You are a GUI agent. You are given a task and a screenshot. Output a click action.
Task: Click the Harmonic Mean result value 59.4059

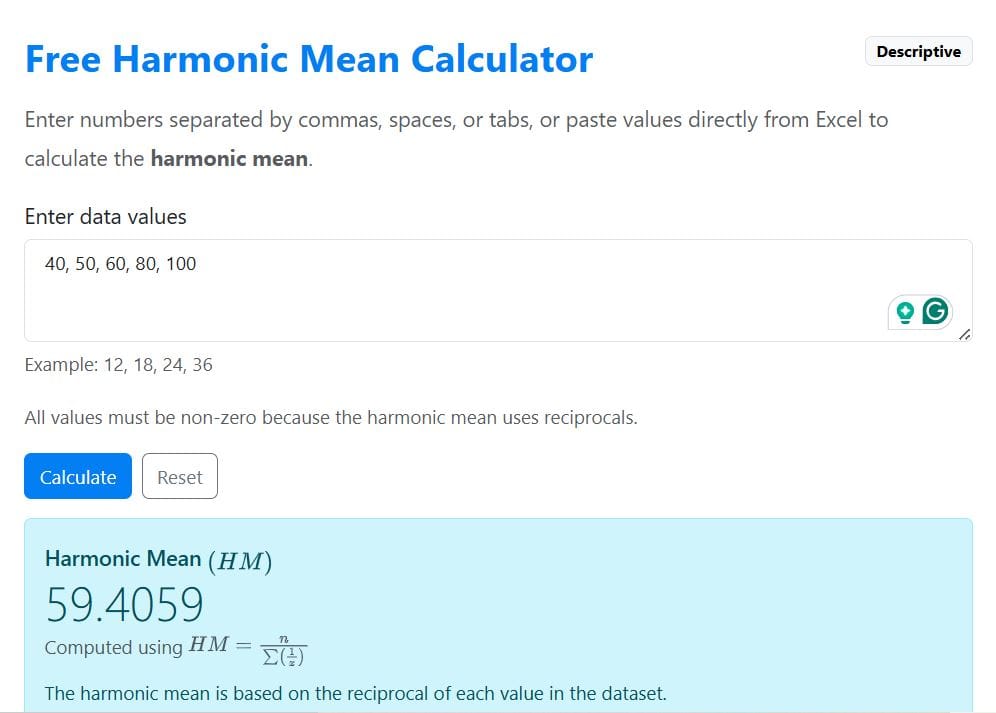[124, 604]
